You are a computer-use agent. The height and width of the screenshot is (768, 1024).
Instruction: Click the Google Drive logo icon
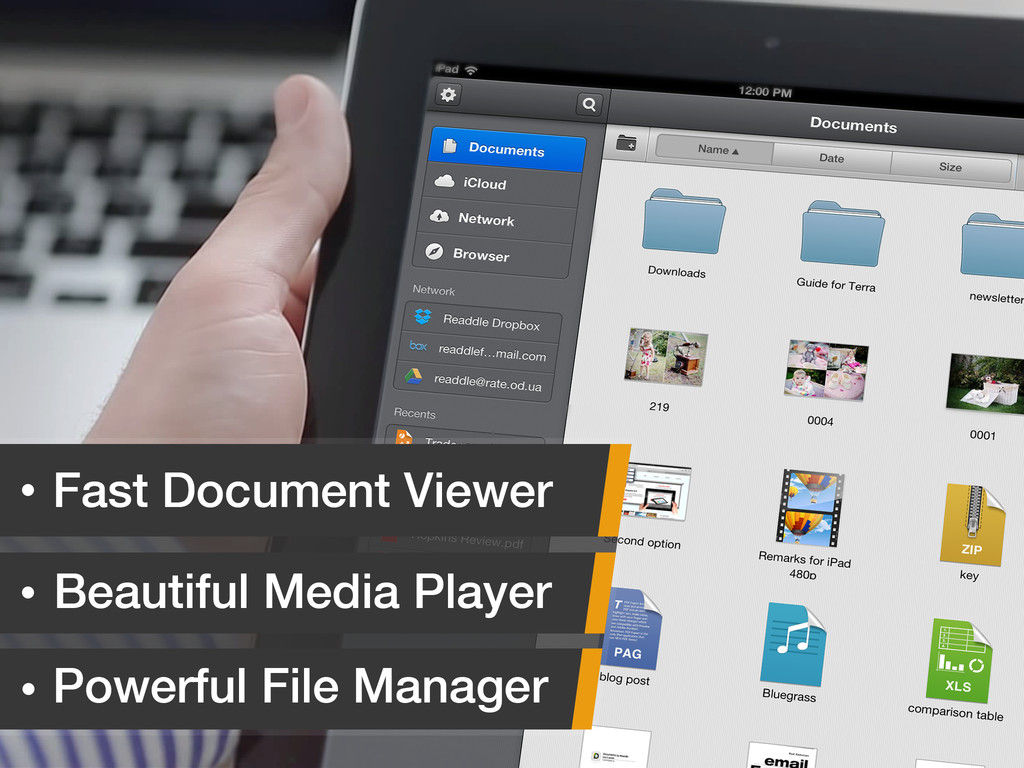[x=413, y=375]
